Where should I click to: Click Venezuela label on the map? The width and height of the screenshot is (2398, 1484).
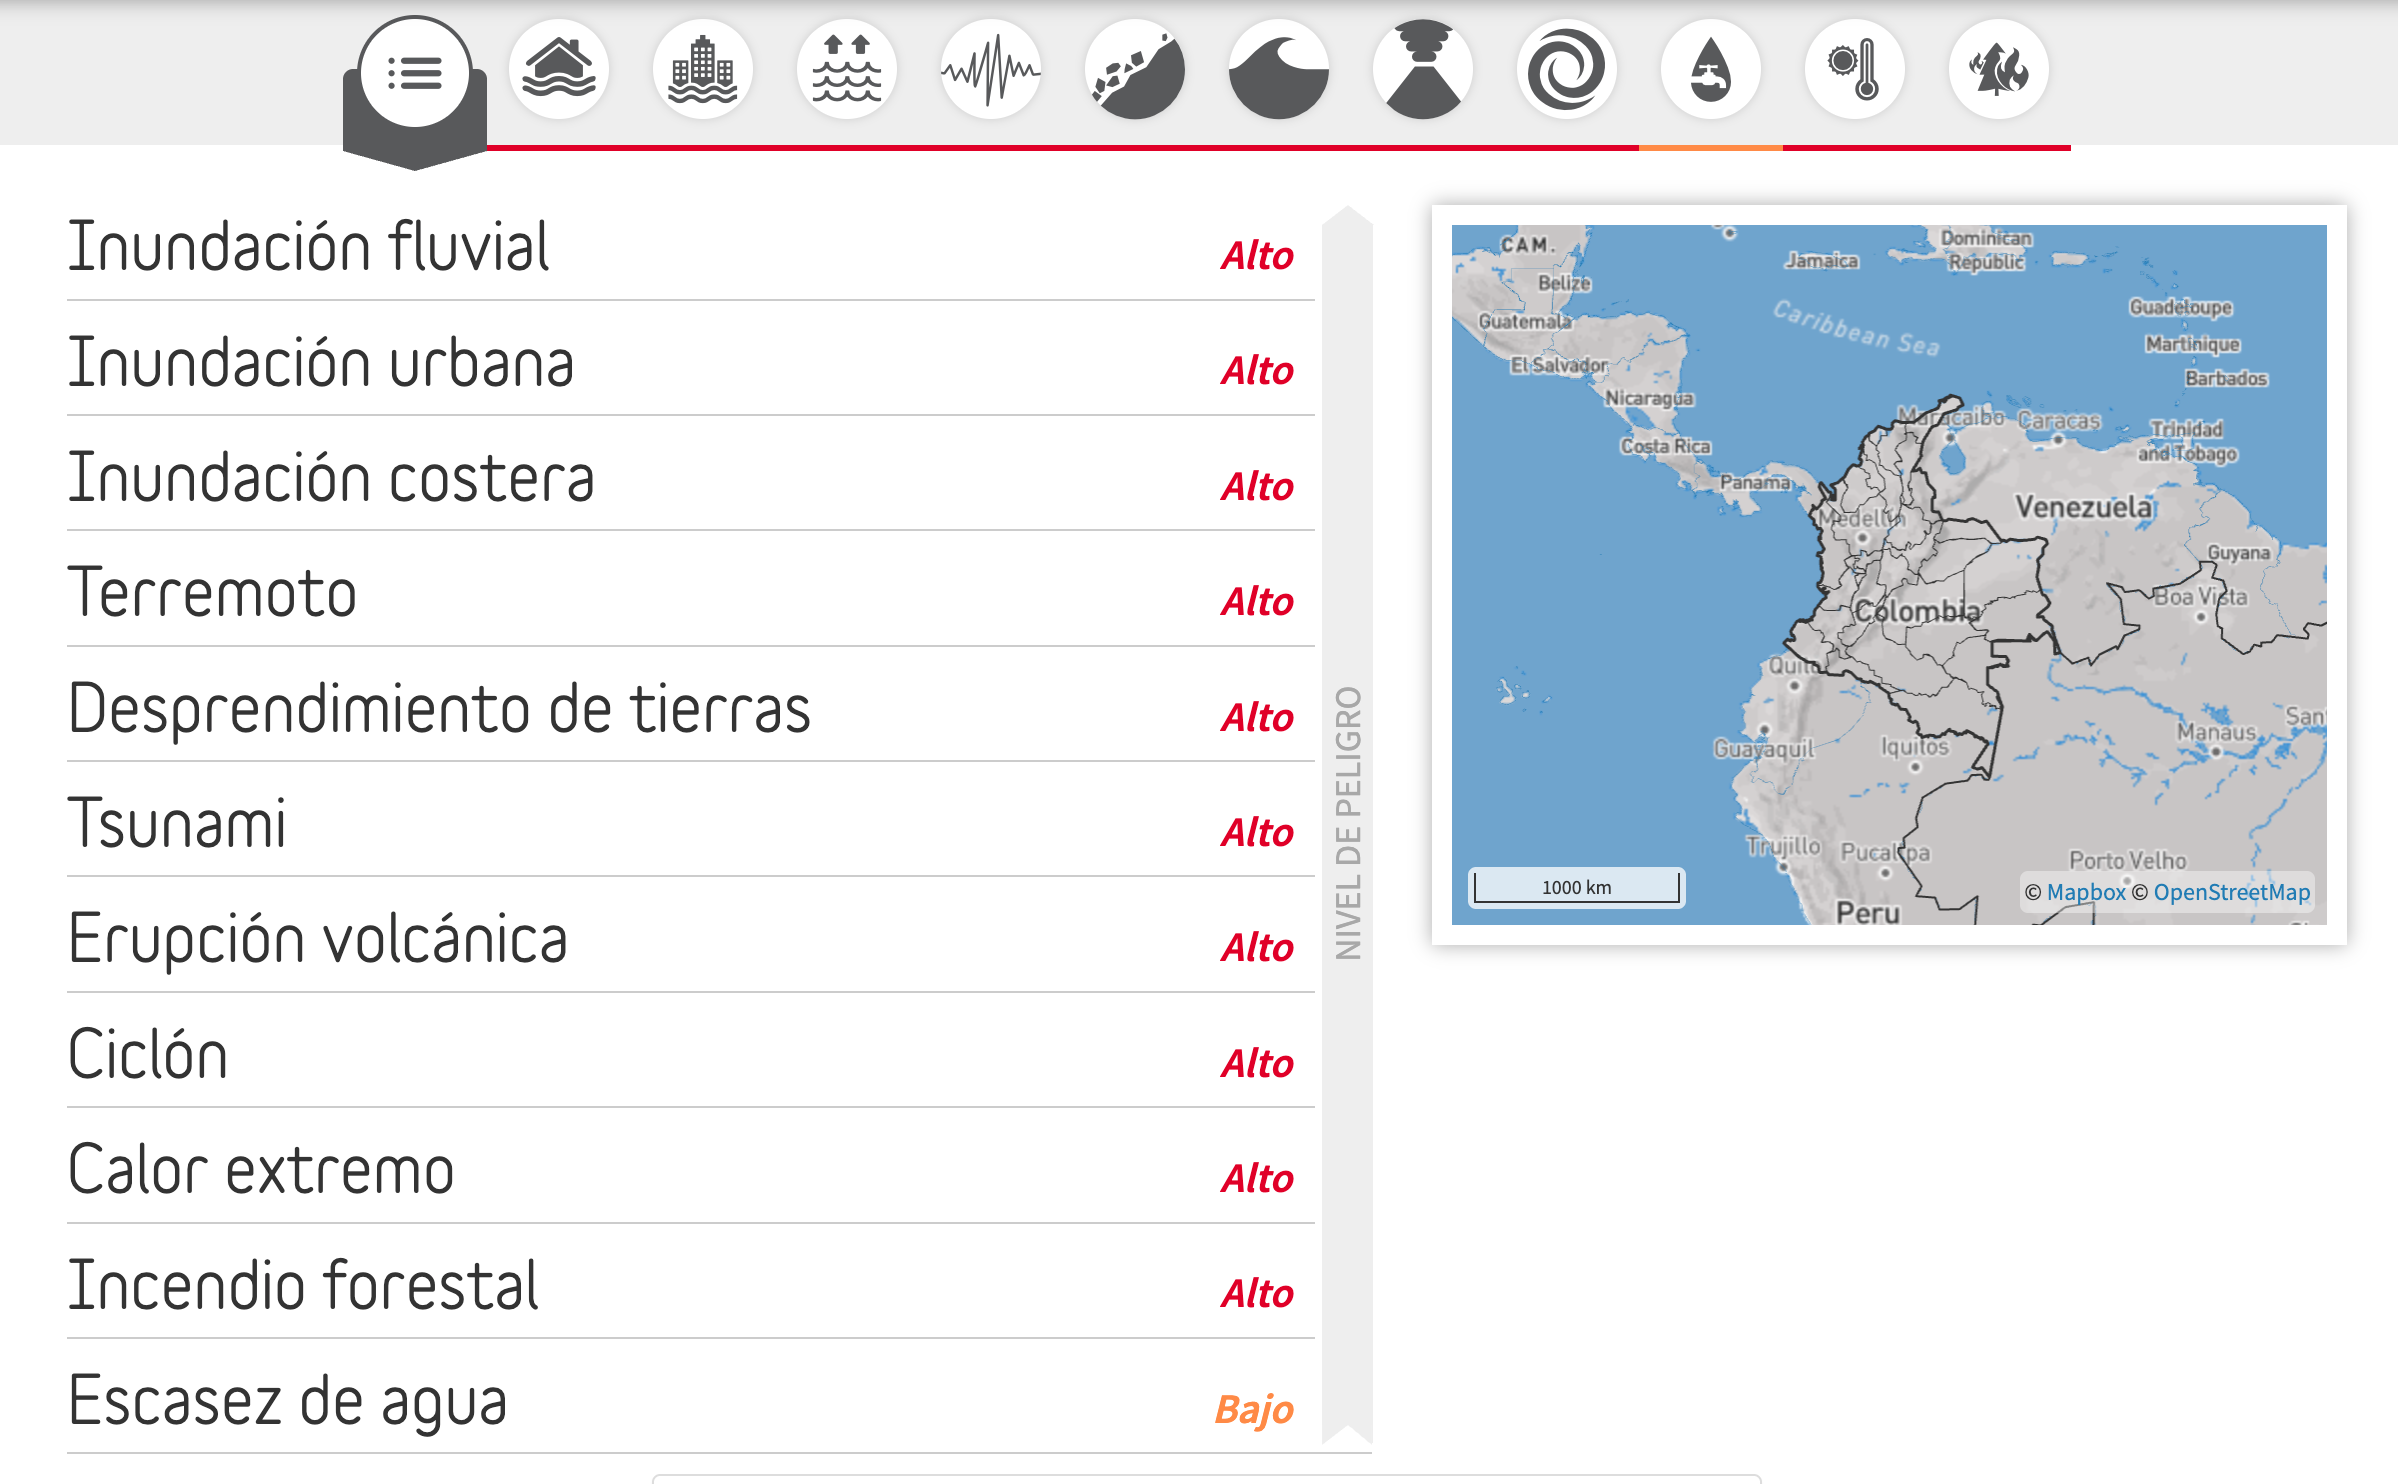click(x=2084, y=507)
